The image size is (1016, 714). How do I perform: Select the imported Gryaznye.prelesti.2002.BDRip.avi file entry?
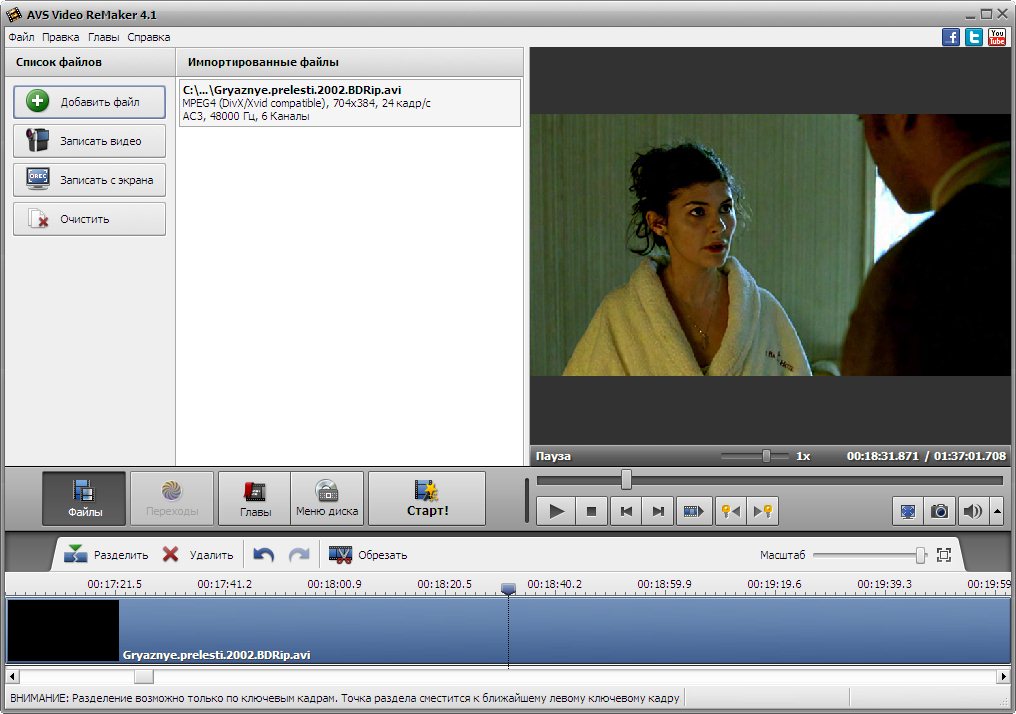pos(350,103)
